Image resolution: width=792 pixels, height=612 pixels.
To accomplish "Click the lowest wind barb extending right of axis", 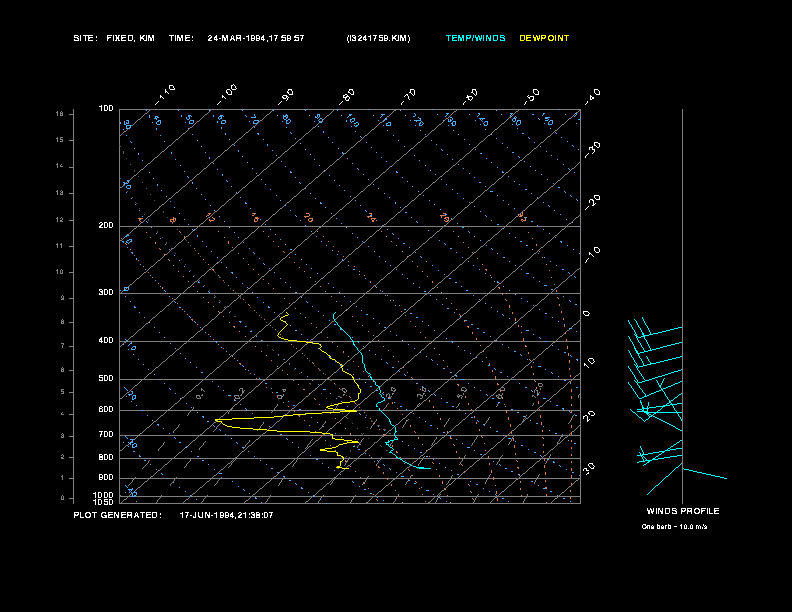I will (705, 474).
